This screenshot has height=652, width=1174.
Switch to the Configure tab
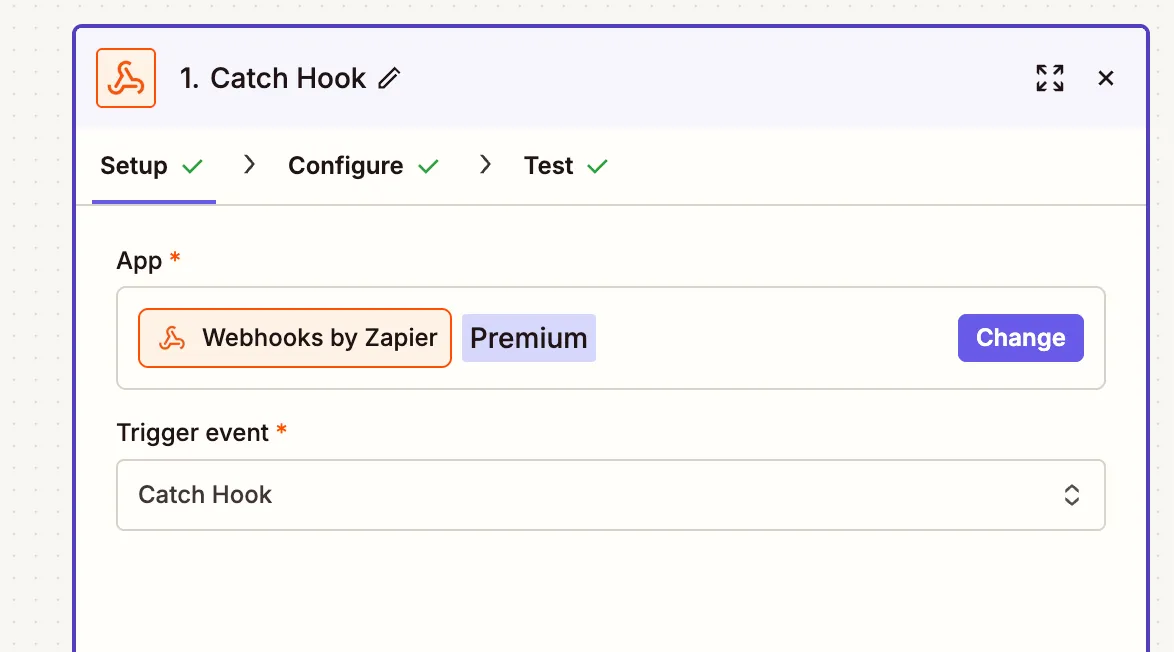(344, 165)
